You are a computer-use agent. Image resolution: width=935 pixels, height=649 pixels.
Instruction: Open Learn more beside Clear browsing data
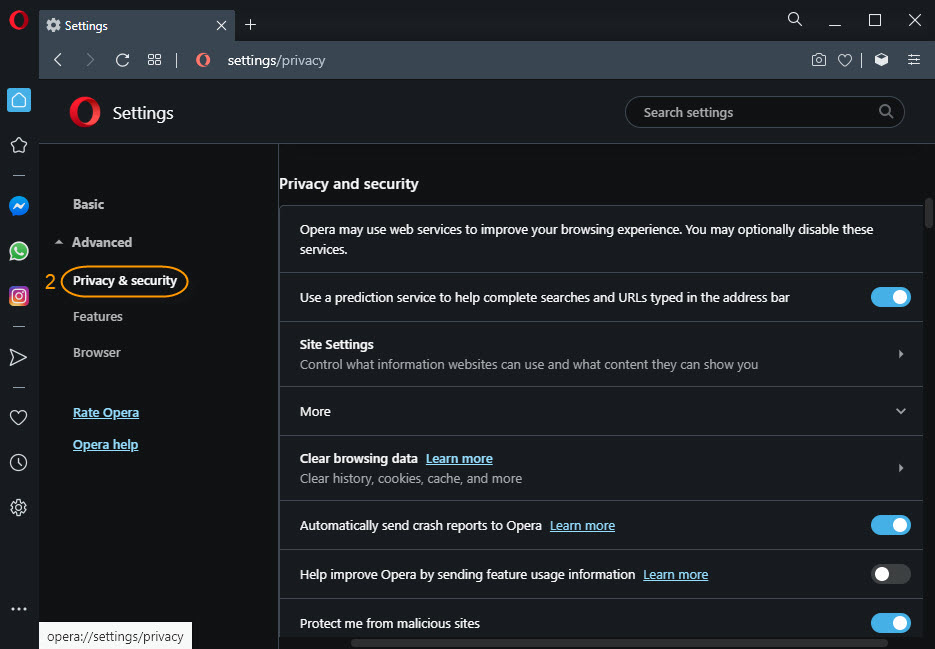(459, 458)
